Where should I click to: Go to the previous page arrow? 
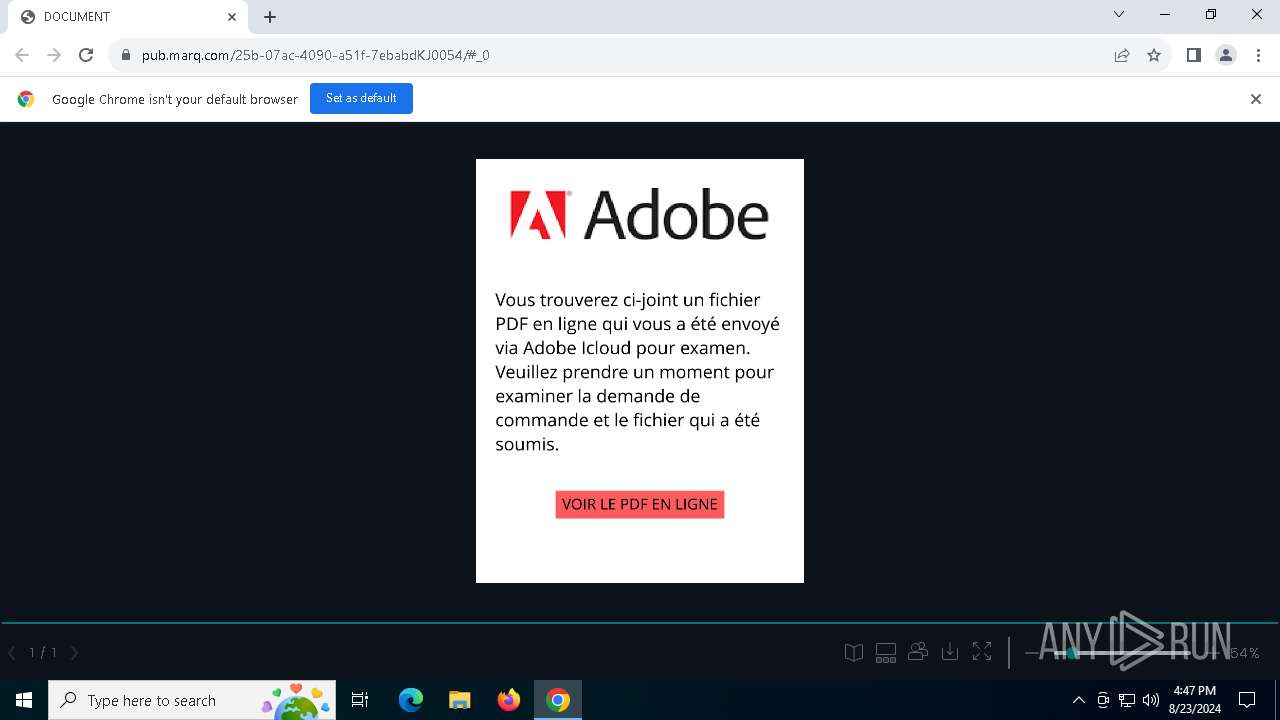click(x=12, y=653)
